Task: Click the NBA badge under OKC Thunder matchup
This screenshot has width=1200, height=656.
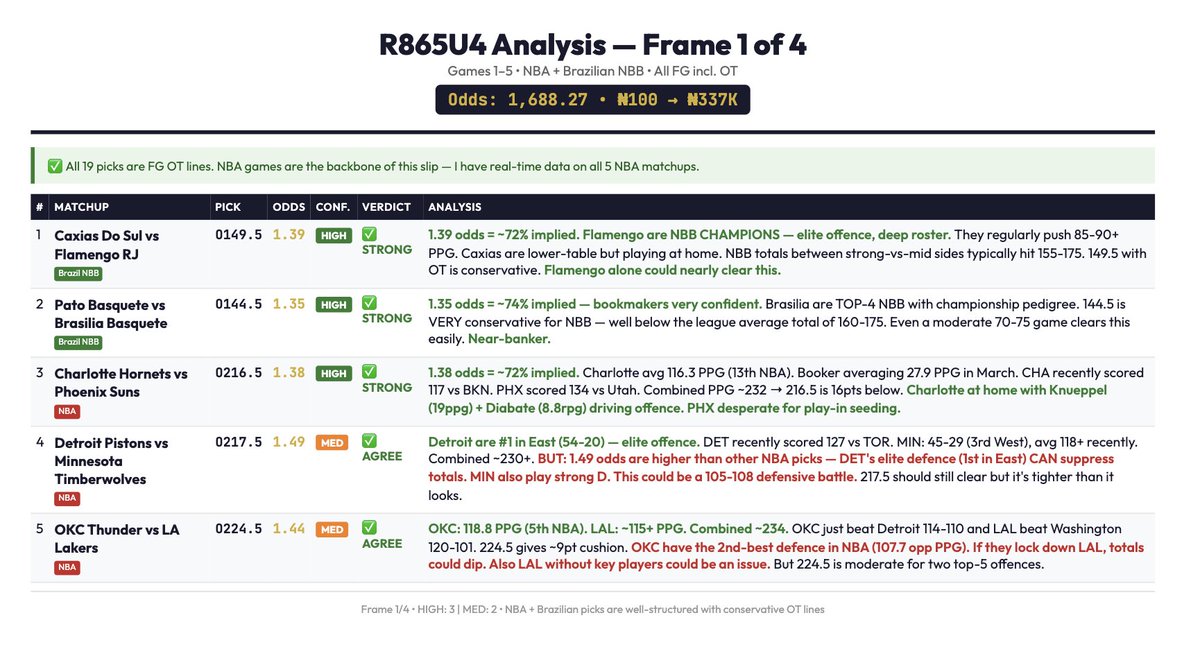Action: click(67, 567)
